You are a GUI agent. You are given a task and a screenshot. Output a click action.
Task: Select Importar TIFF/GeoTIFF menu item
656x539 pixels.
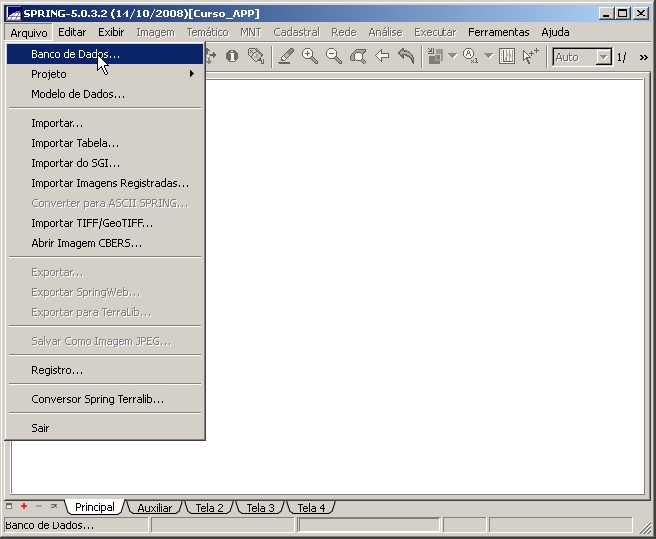pyautogui.click(x=92, y=223)
